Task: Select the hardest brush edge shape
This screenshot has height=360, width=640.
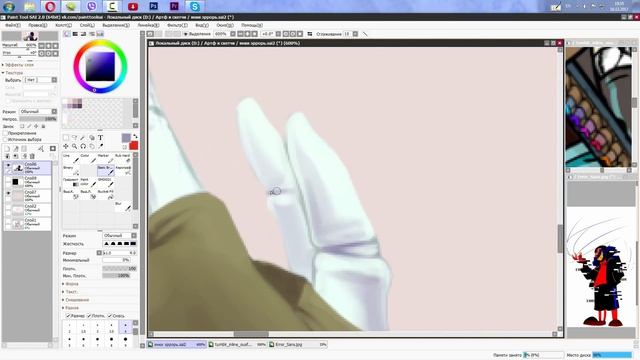Action: tap(133, 244)
